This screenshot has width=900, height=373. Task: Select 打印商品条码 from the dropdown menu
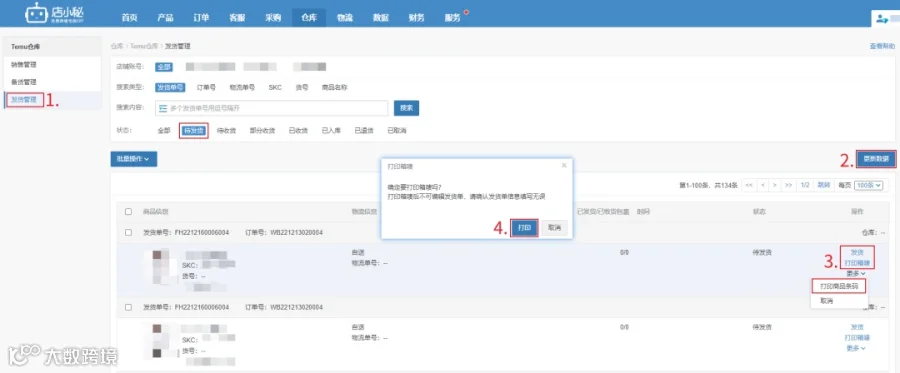click(x=839, y=286)
